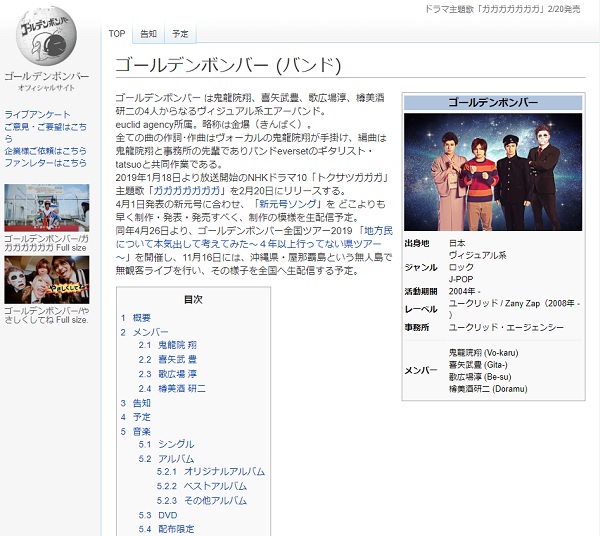
Task: Jump to DVD section in contents
Action: click(x=168, y=514)
